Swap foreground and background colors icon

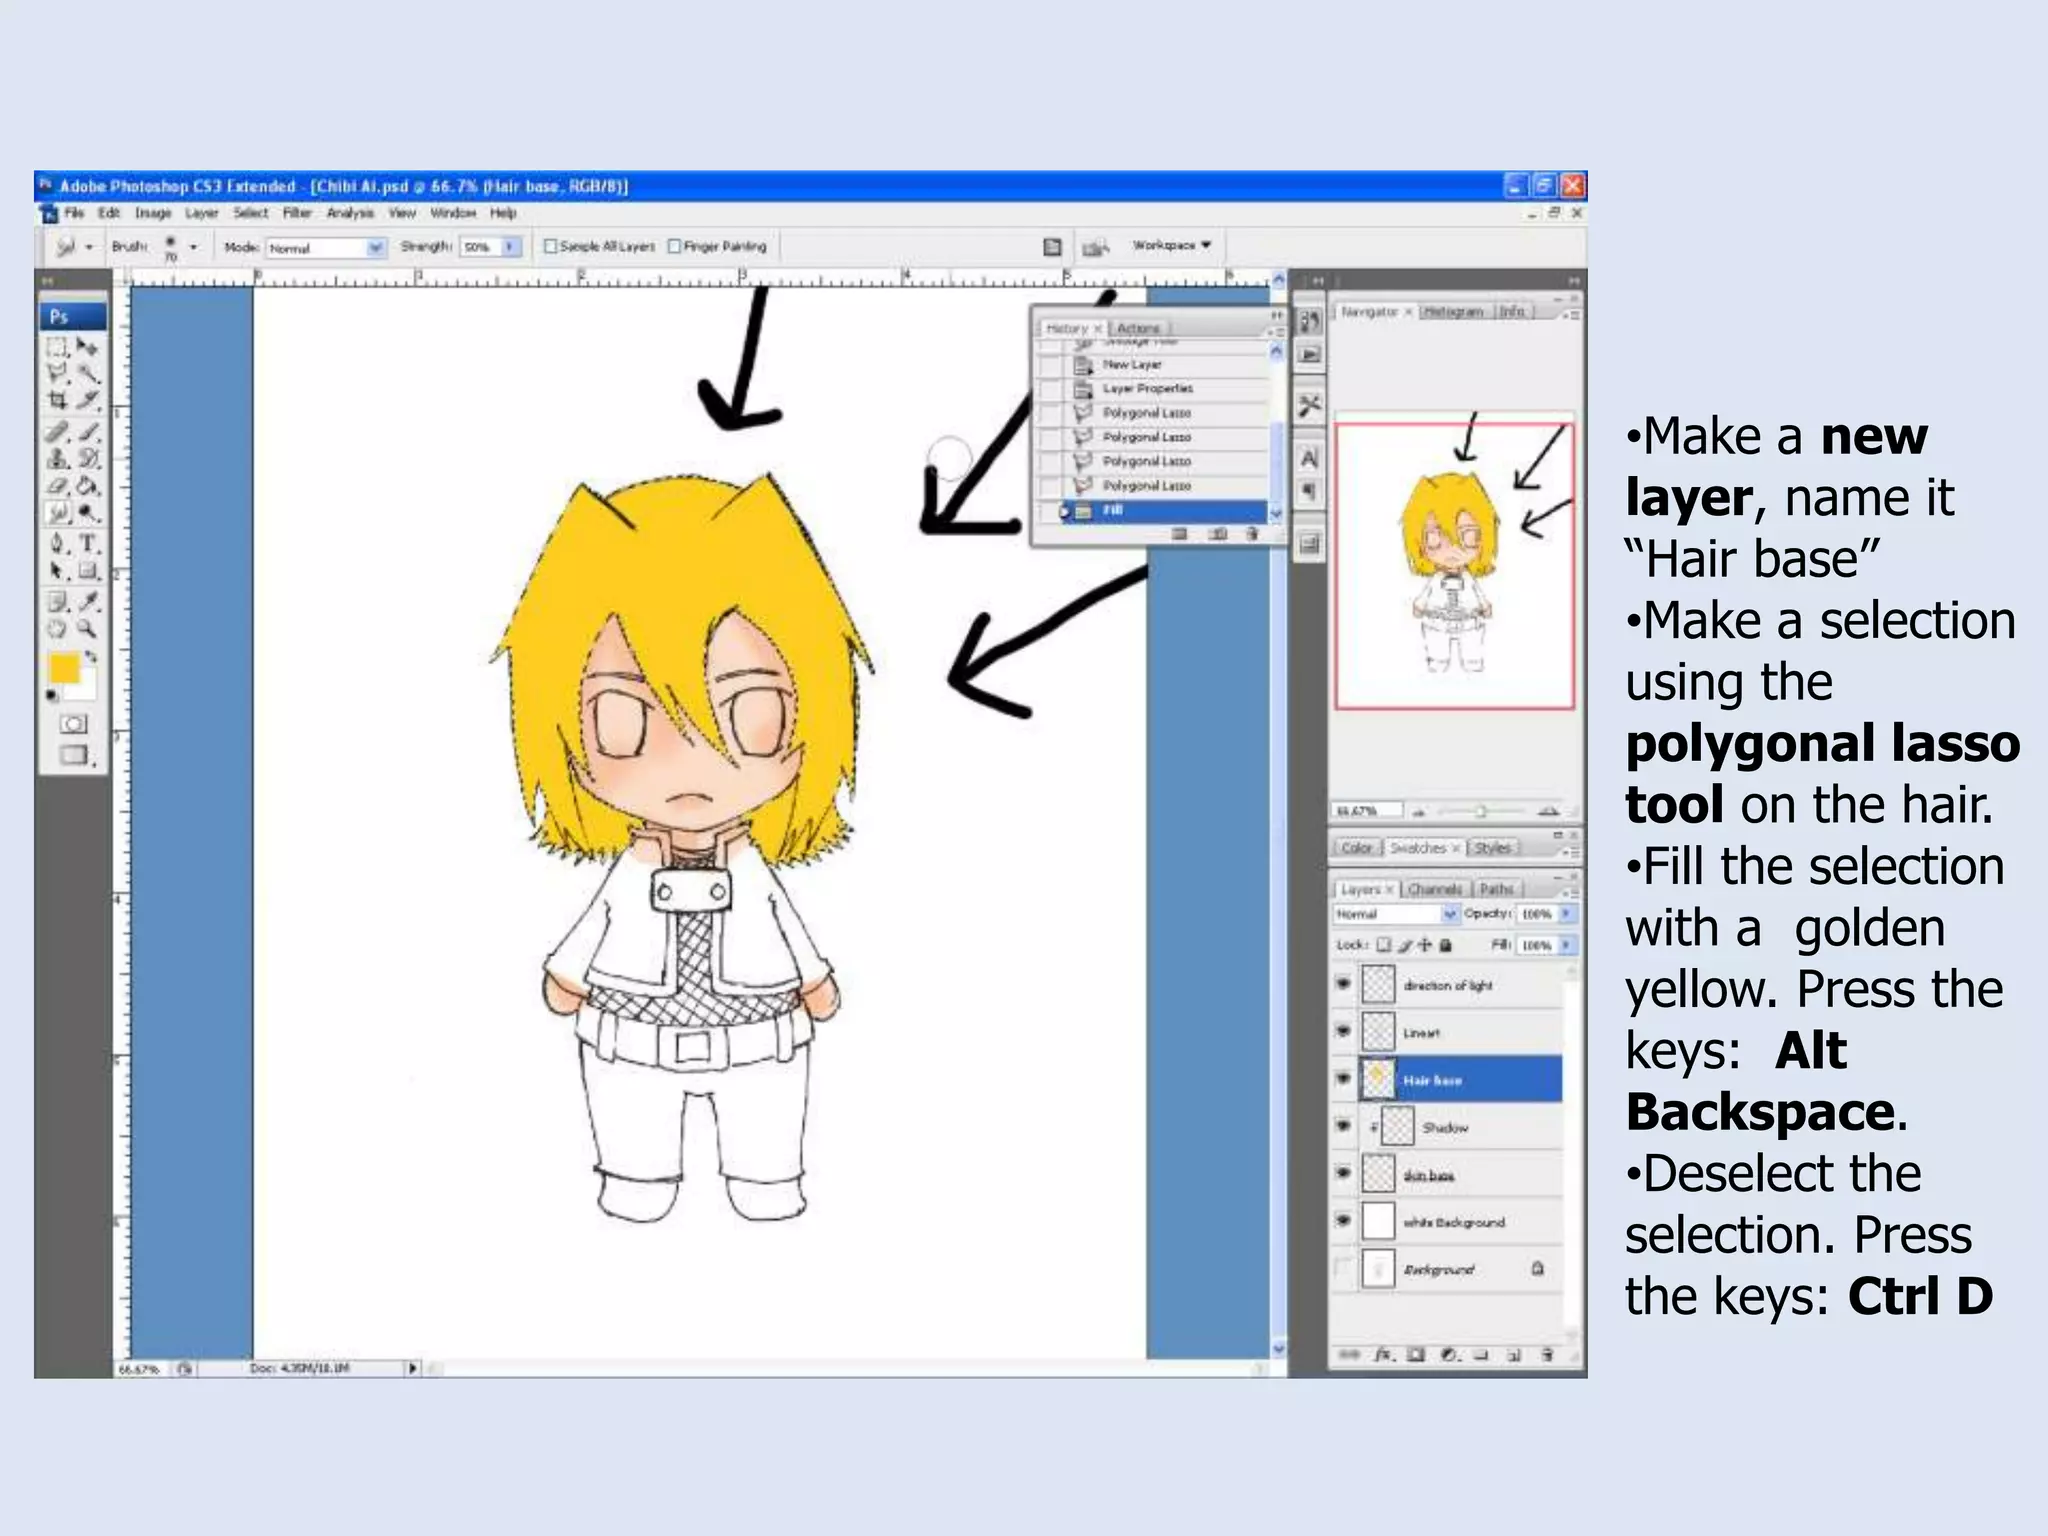[x=91, y=657]
